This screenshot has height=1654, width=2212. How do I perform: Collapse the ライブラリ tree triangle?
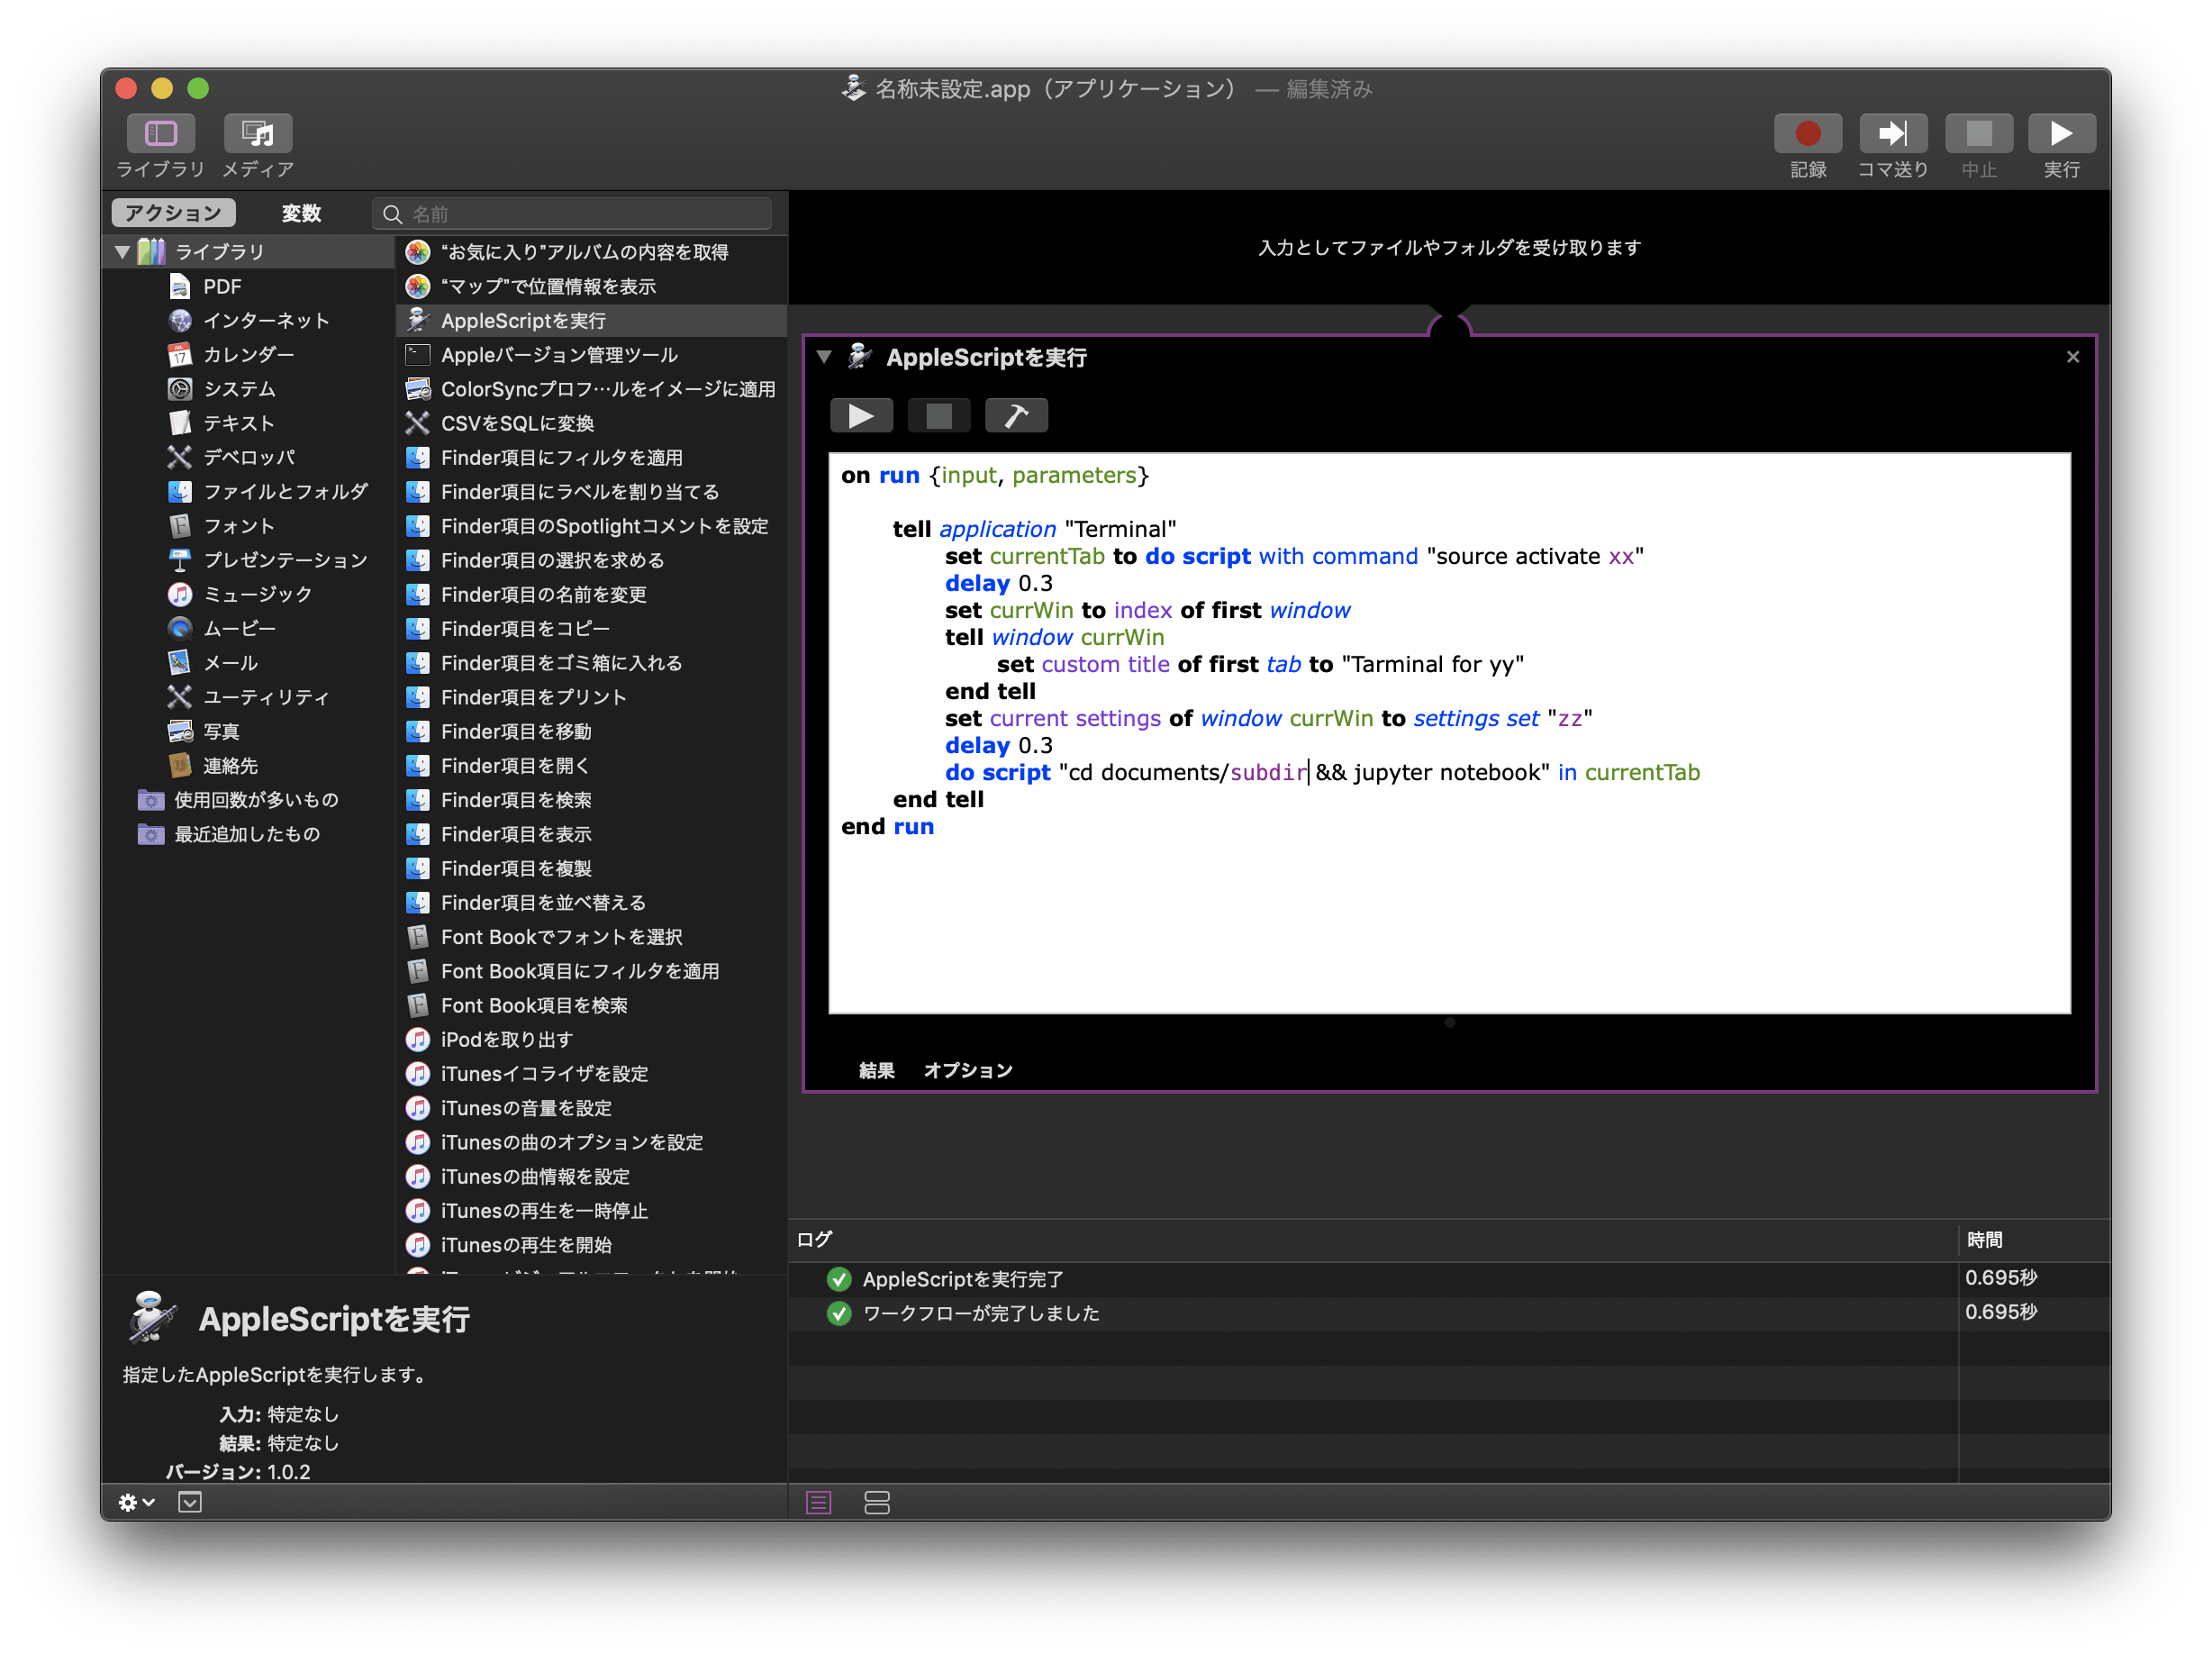click(123, 252)
